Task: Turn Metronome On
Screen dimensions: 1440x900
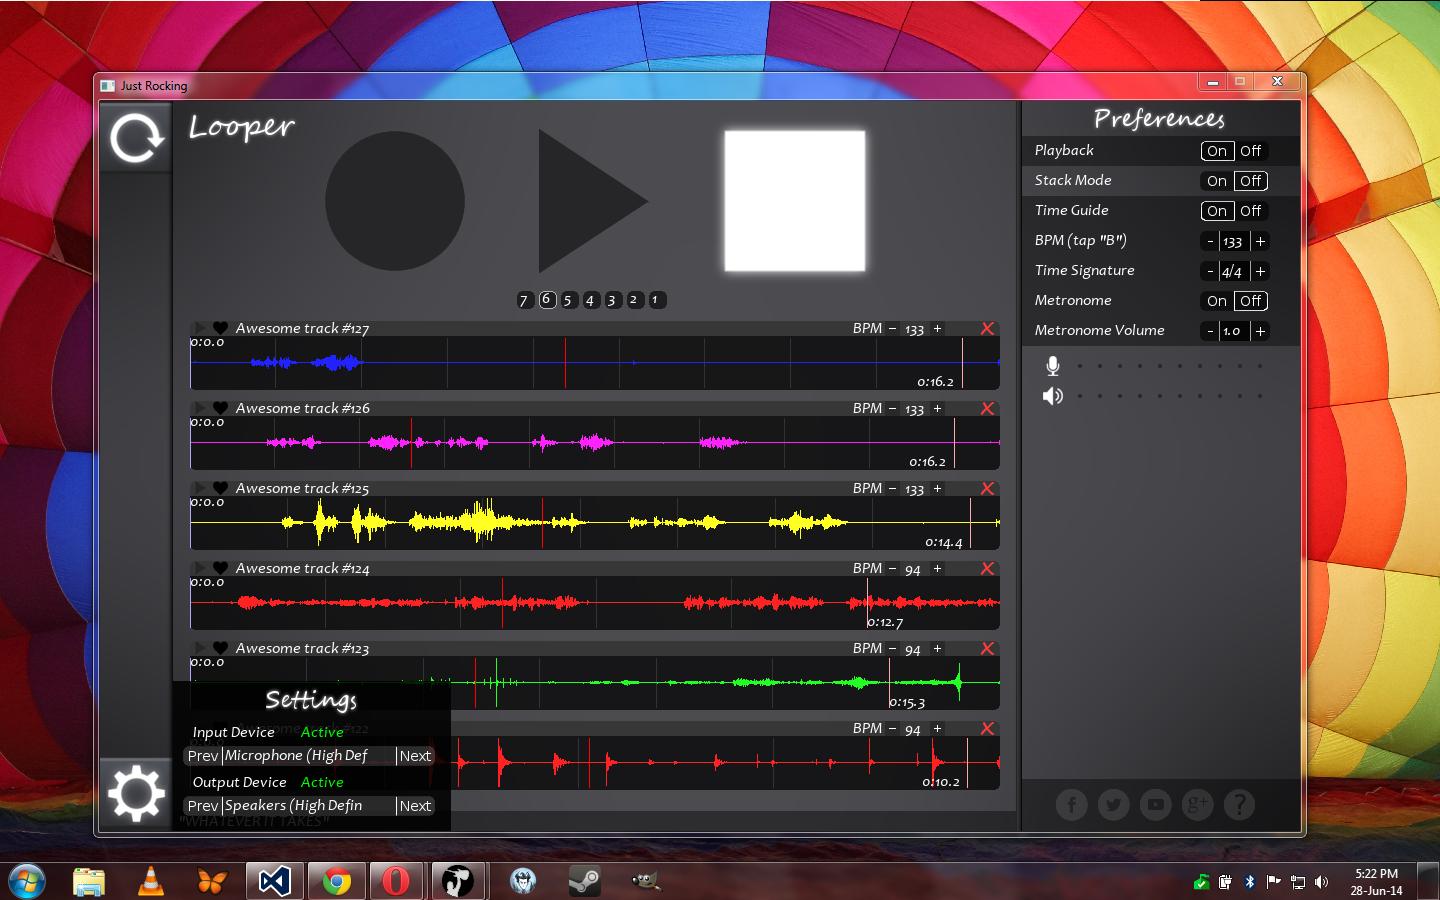Action: [1217, 301]
